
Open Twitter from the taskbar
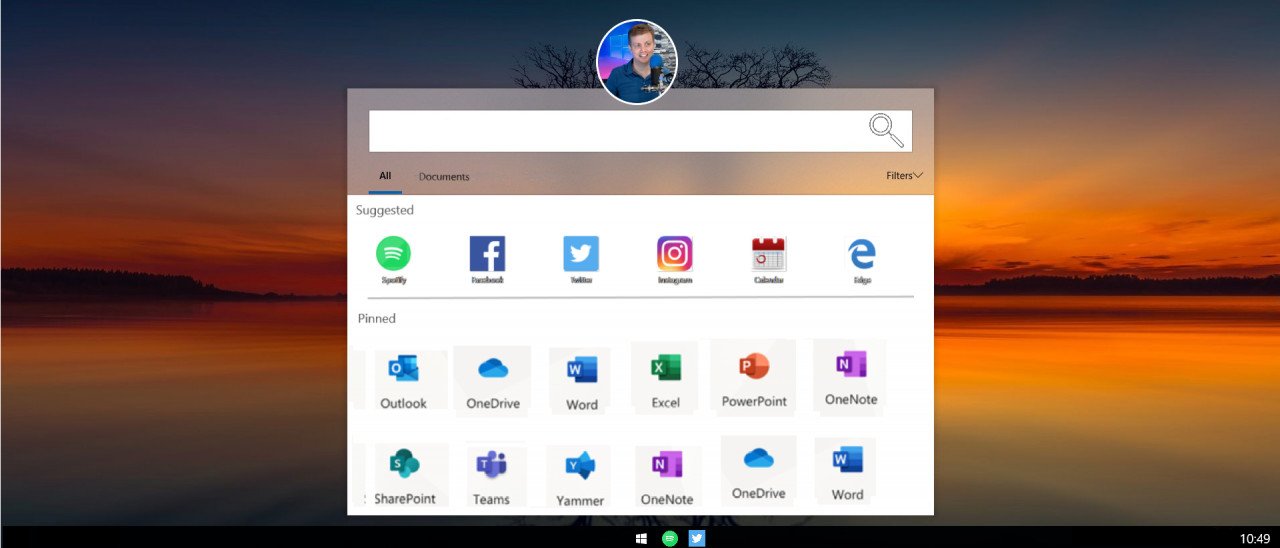click(697, 538)
